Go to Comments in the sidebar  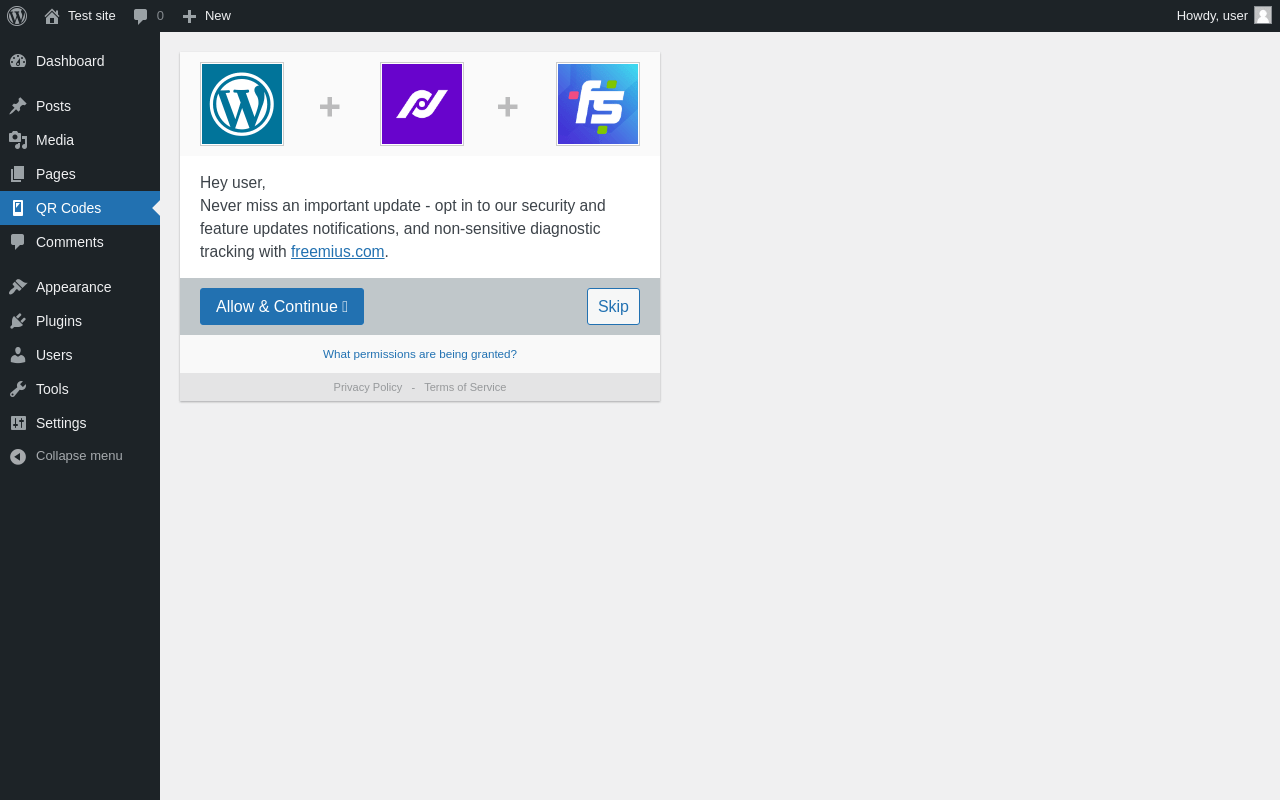click(80, 242)
